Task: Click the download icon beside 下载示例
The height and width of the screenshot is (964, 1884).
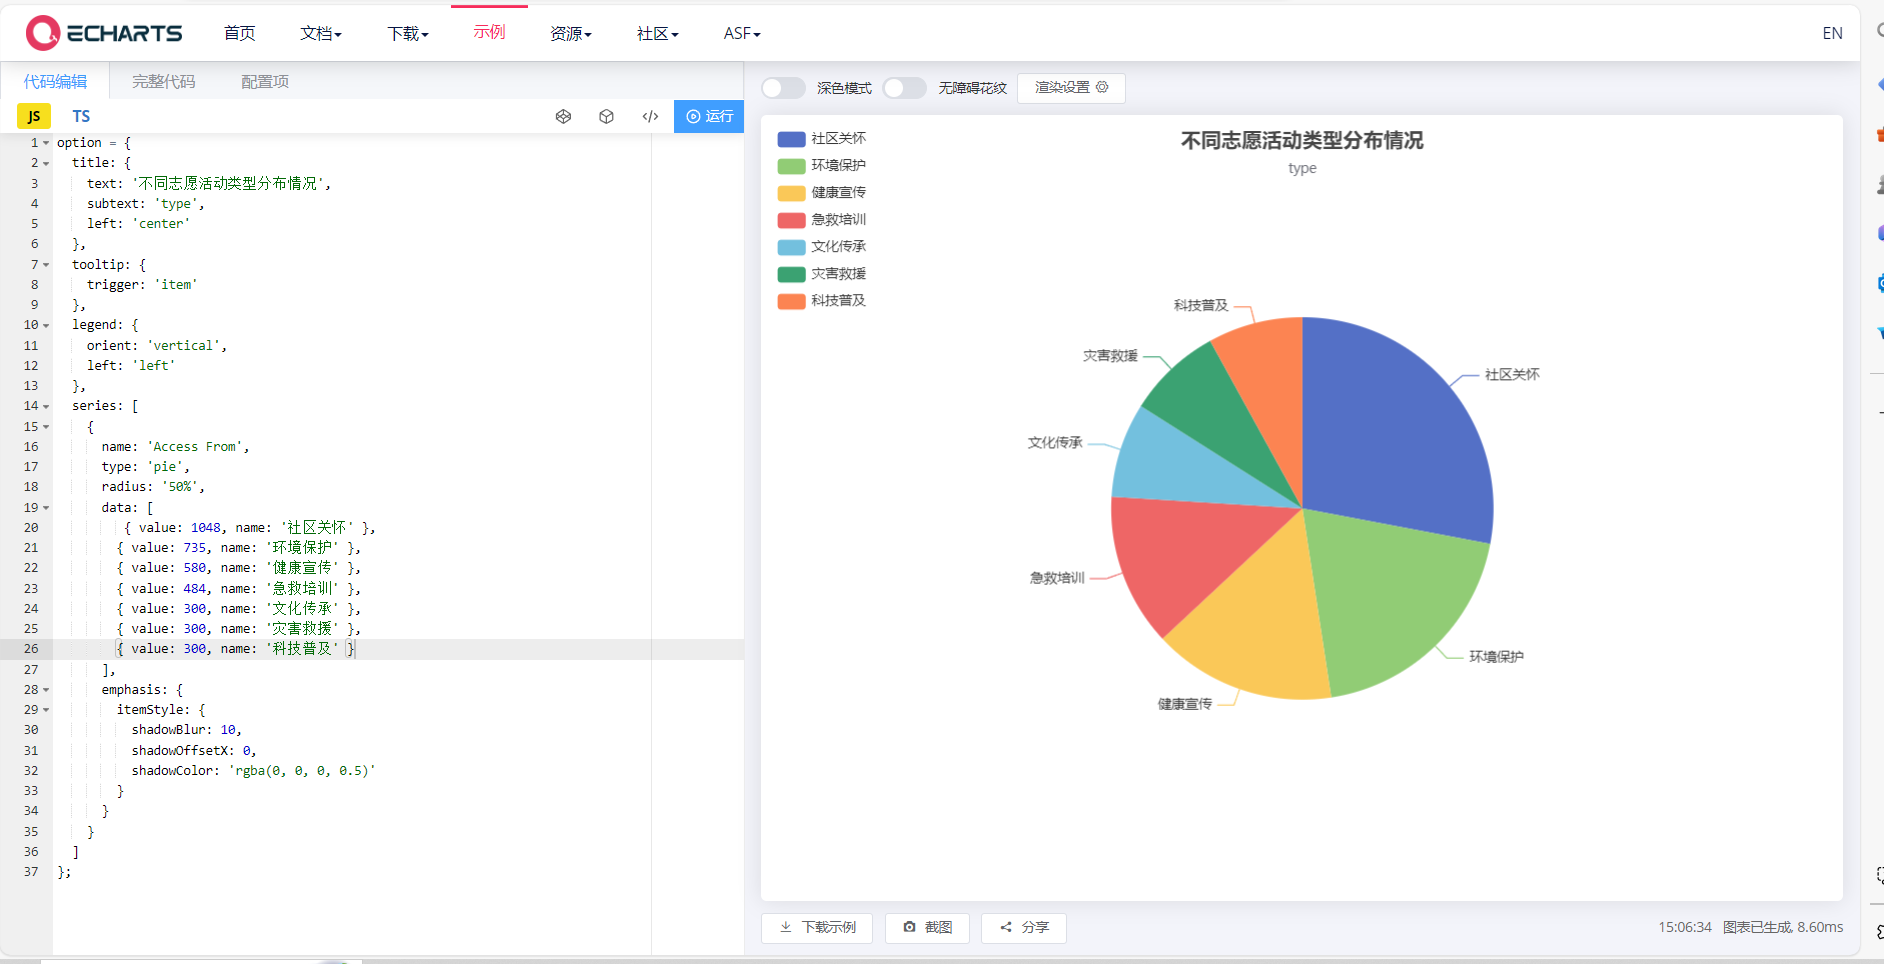Action: [786, 928]
